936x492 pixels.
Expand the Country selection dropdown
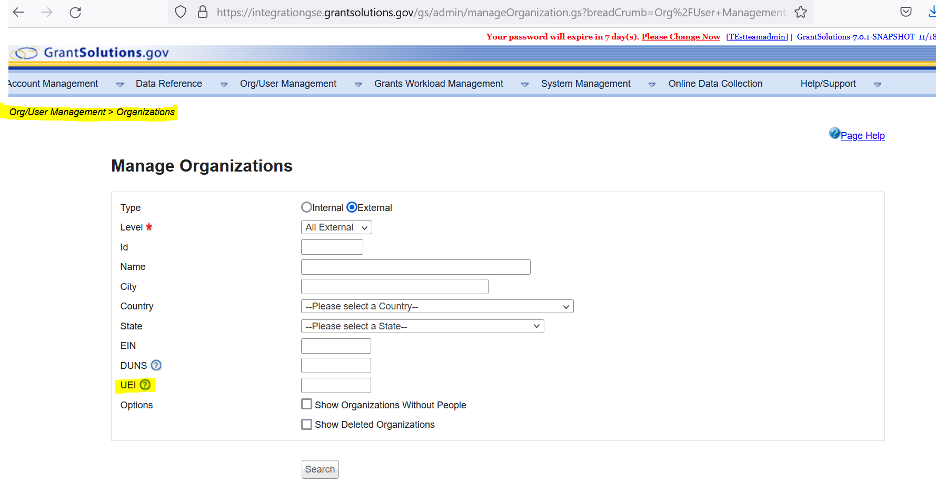point(437,306)
